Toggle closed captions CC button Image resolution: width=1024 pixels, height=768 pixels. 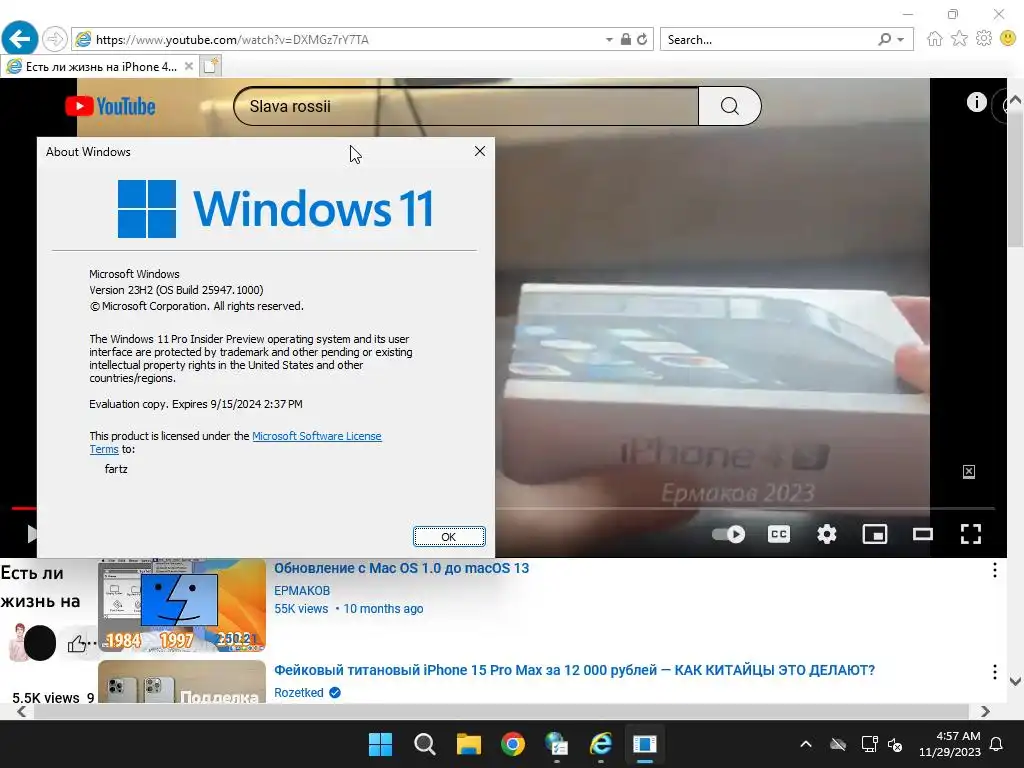coord(778,534)
